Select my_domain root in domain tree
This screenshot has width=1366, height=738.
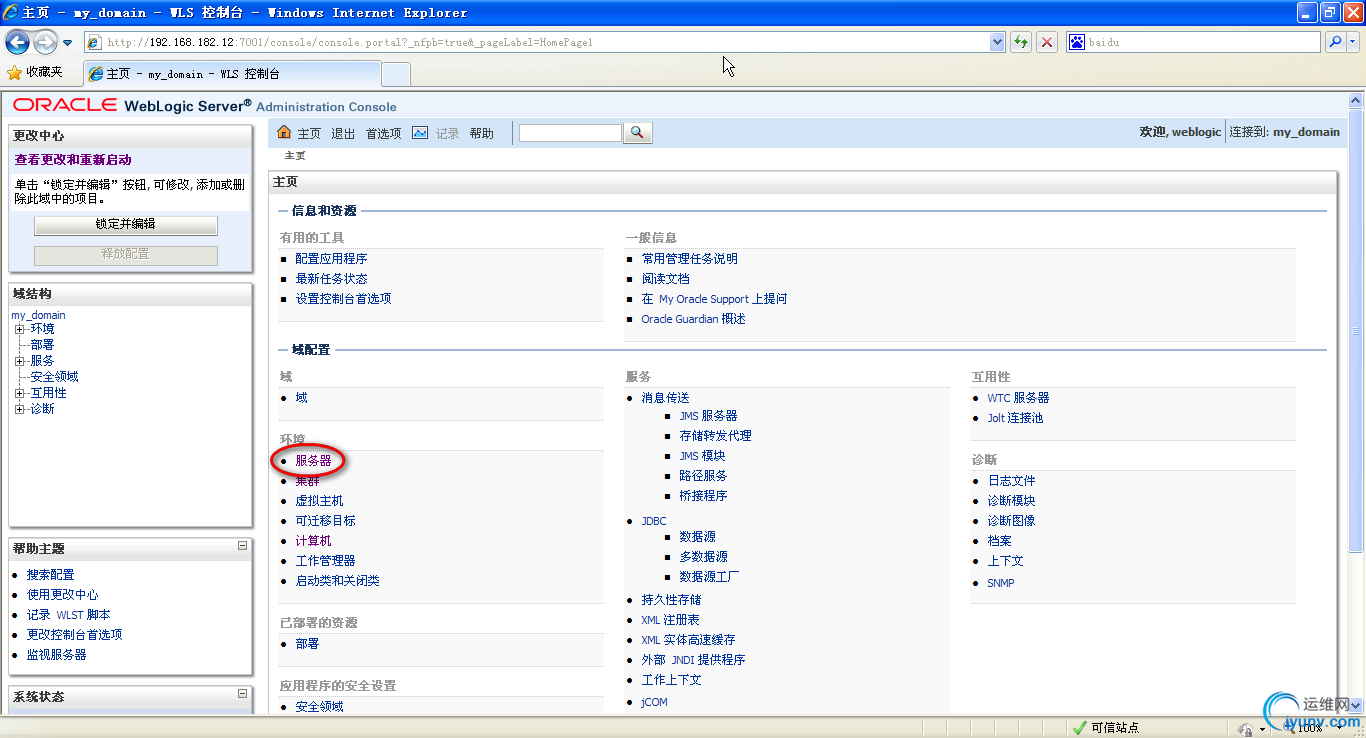[x=39, y=315]
